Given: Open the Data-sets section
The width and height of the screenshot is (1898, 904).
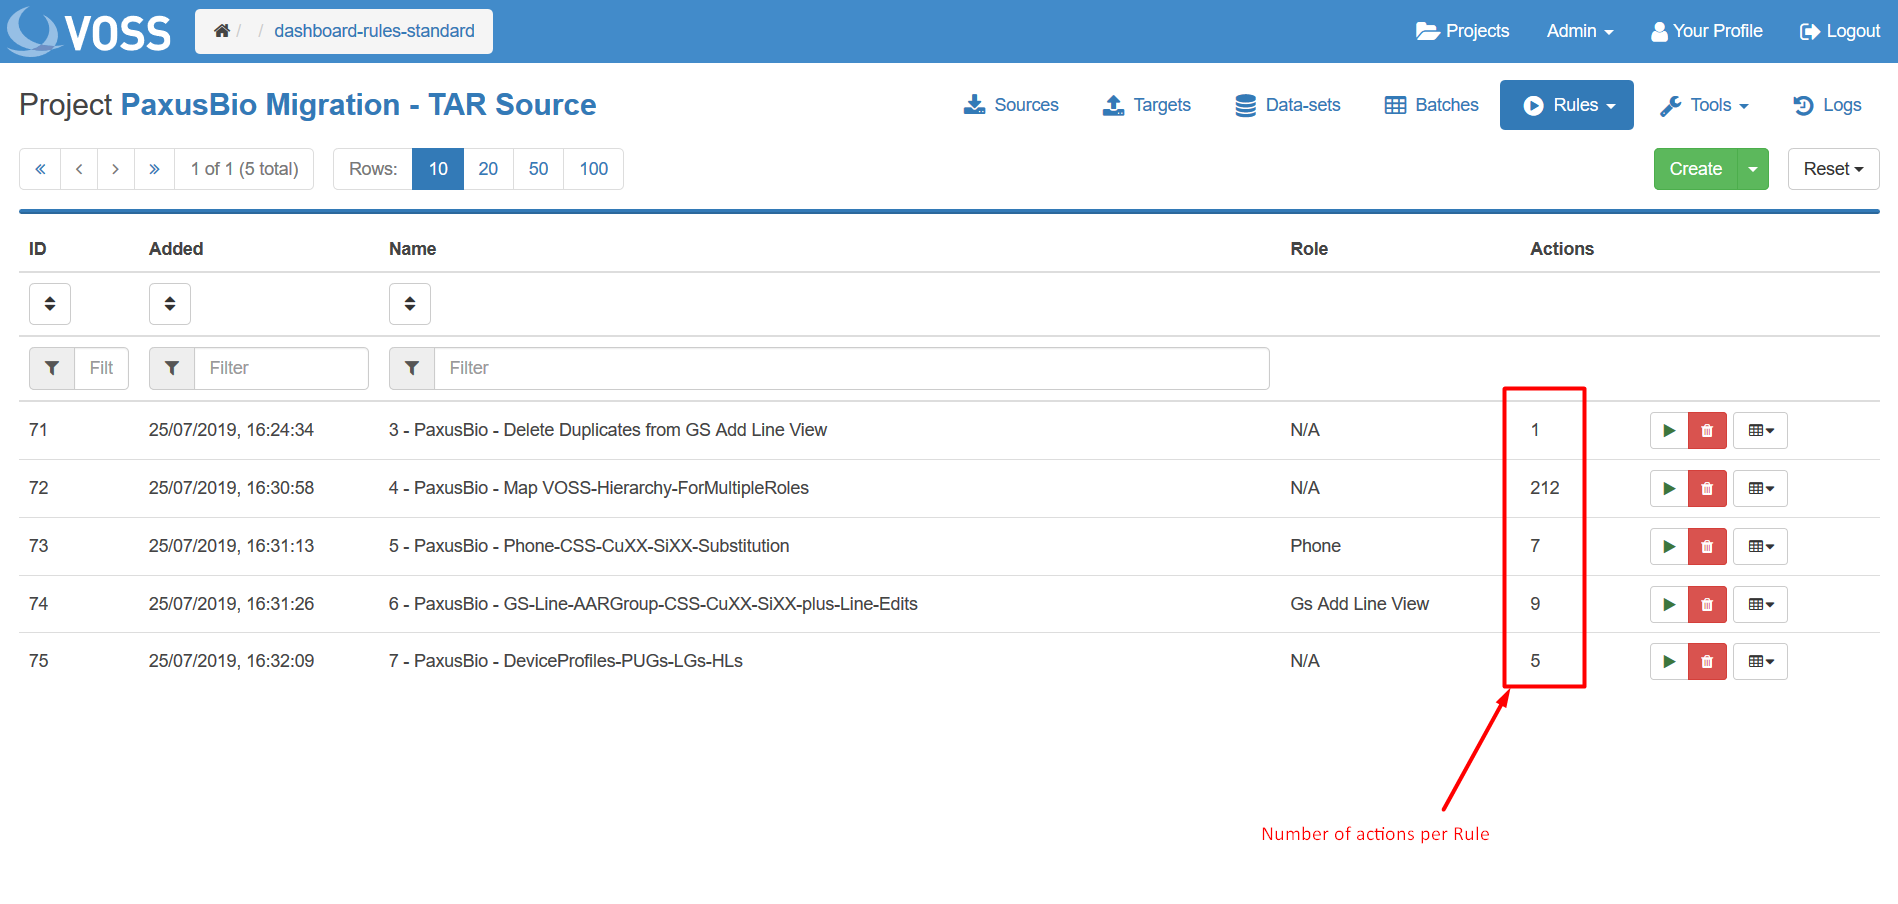Looking at the screenshot, I should pos(1287,105).
